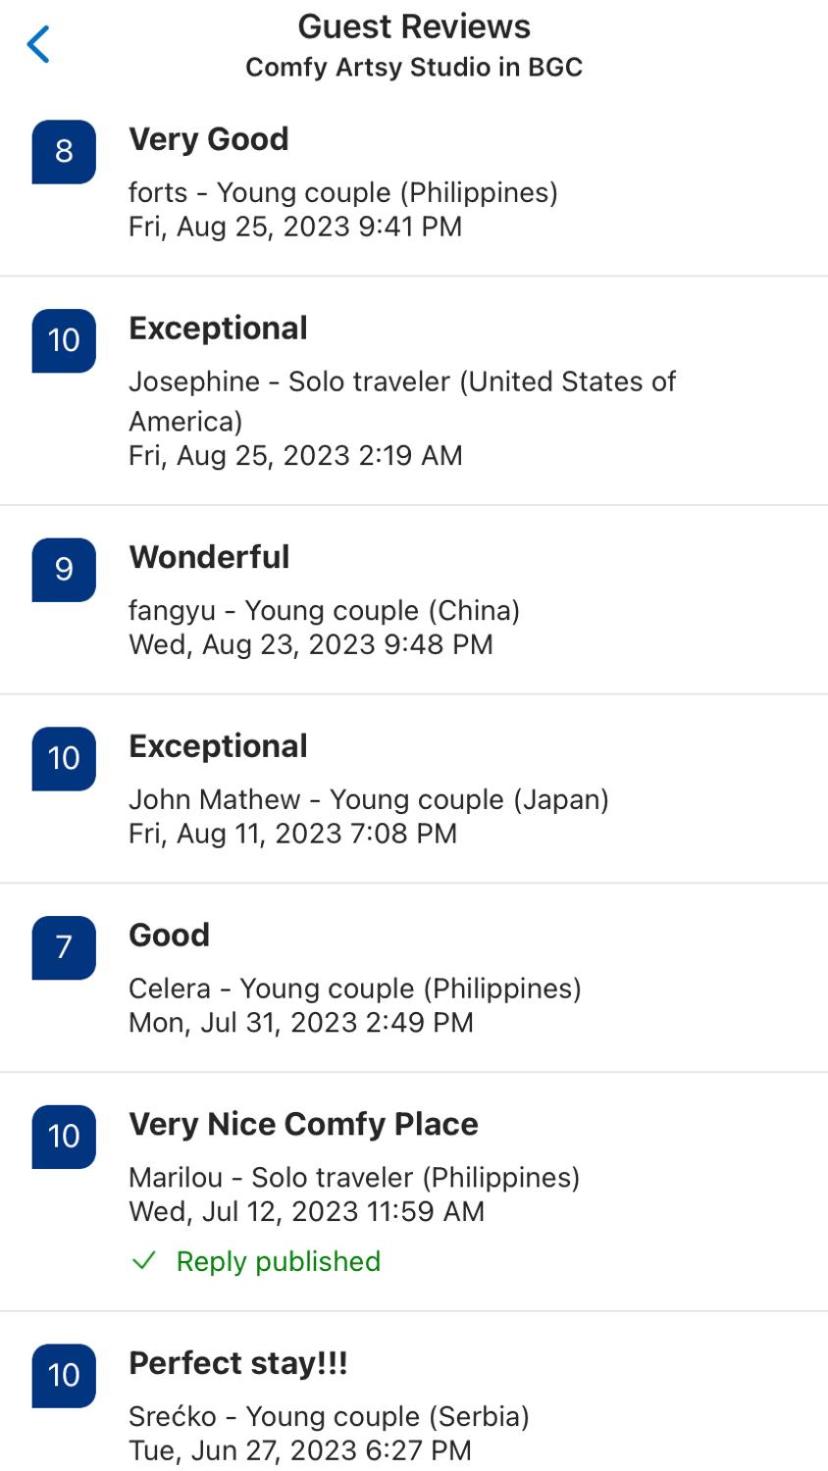Screen dimensions: 828x1471
Task: Tap the Guest Reviews page title
Action: [x=414, y=26]
